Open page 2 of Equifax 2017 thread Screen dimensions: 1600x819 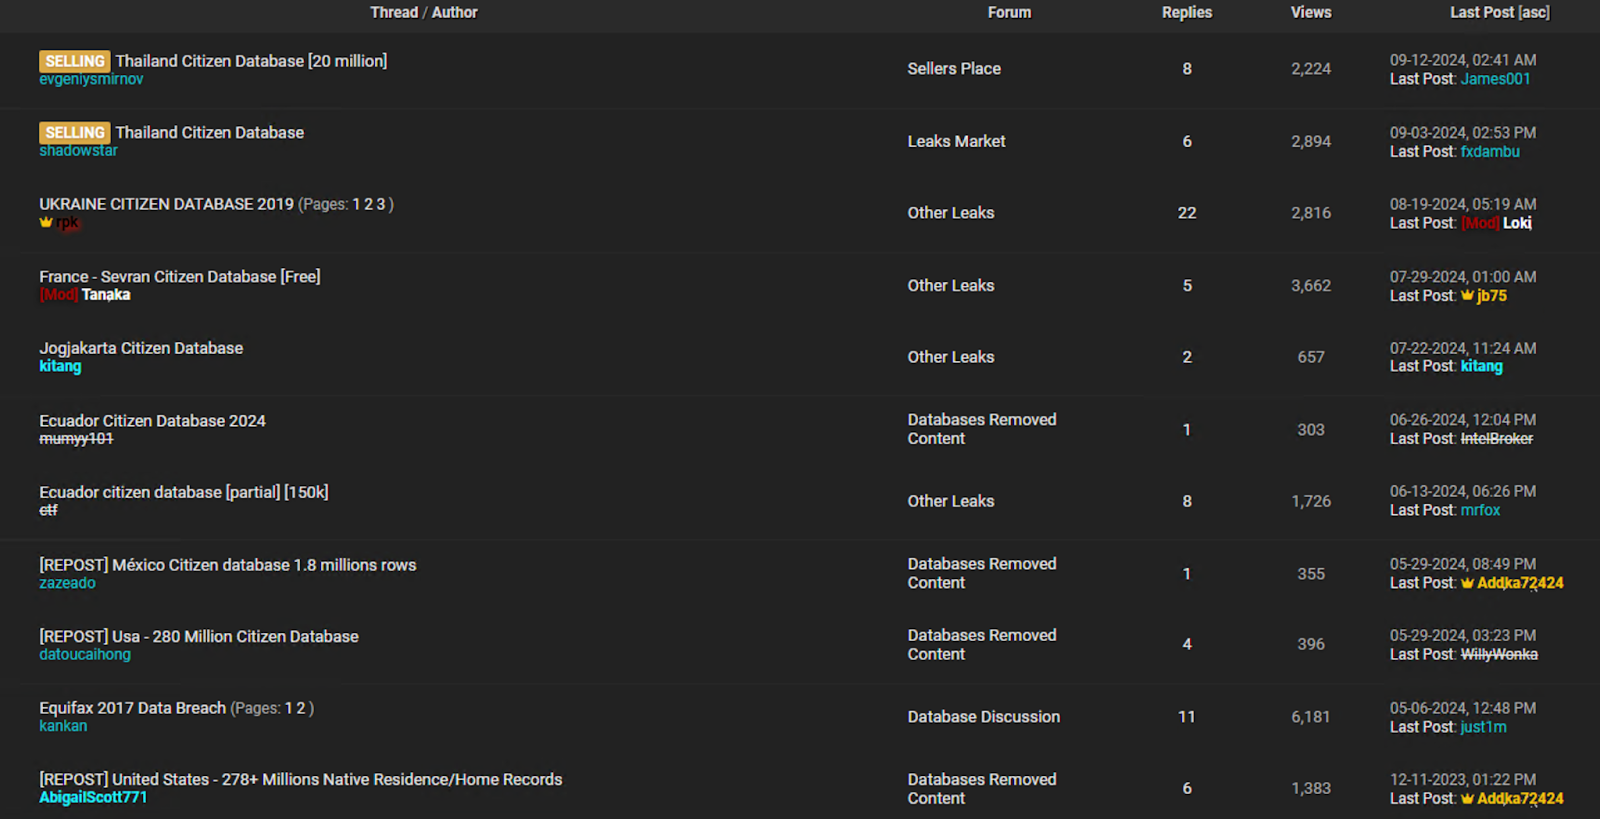301,708
